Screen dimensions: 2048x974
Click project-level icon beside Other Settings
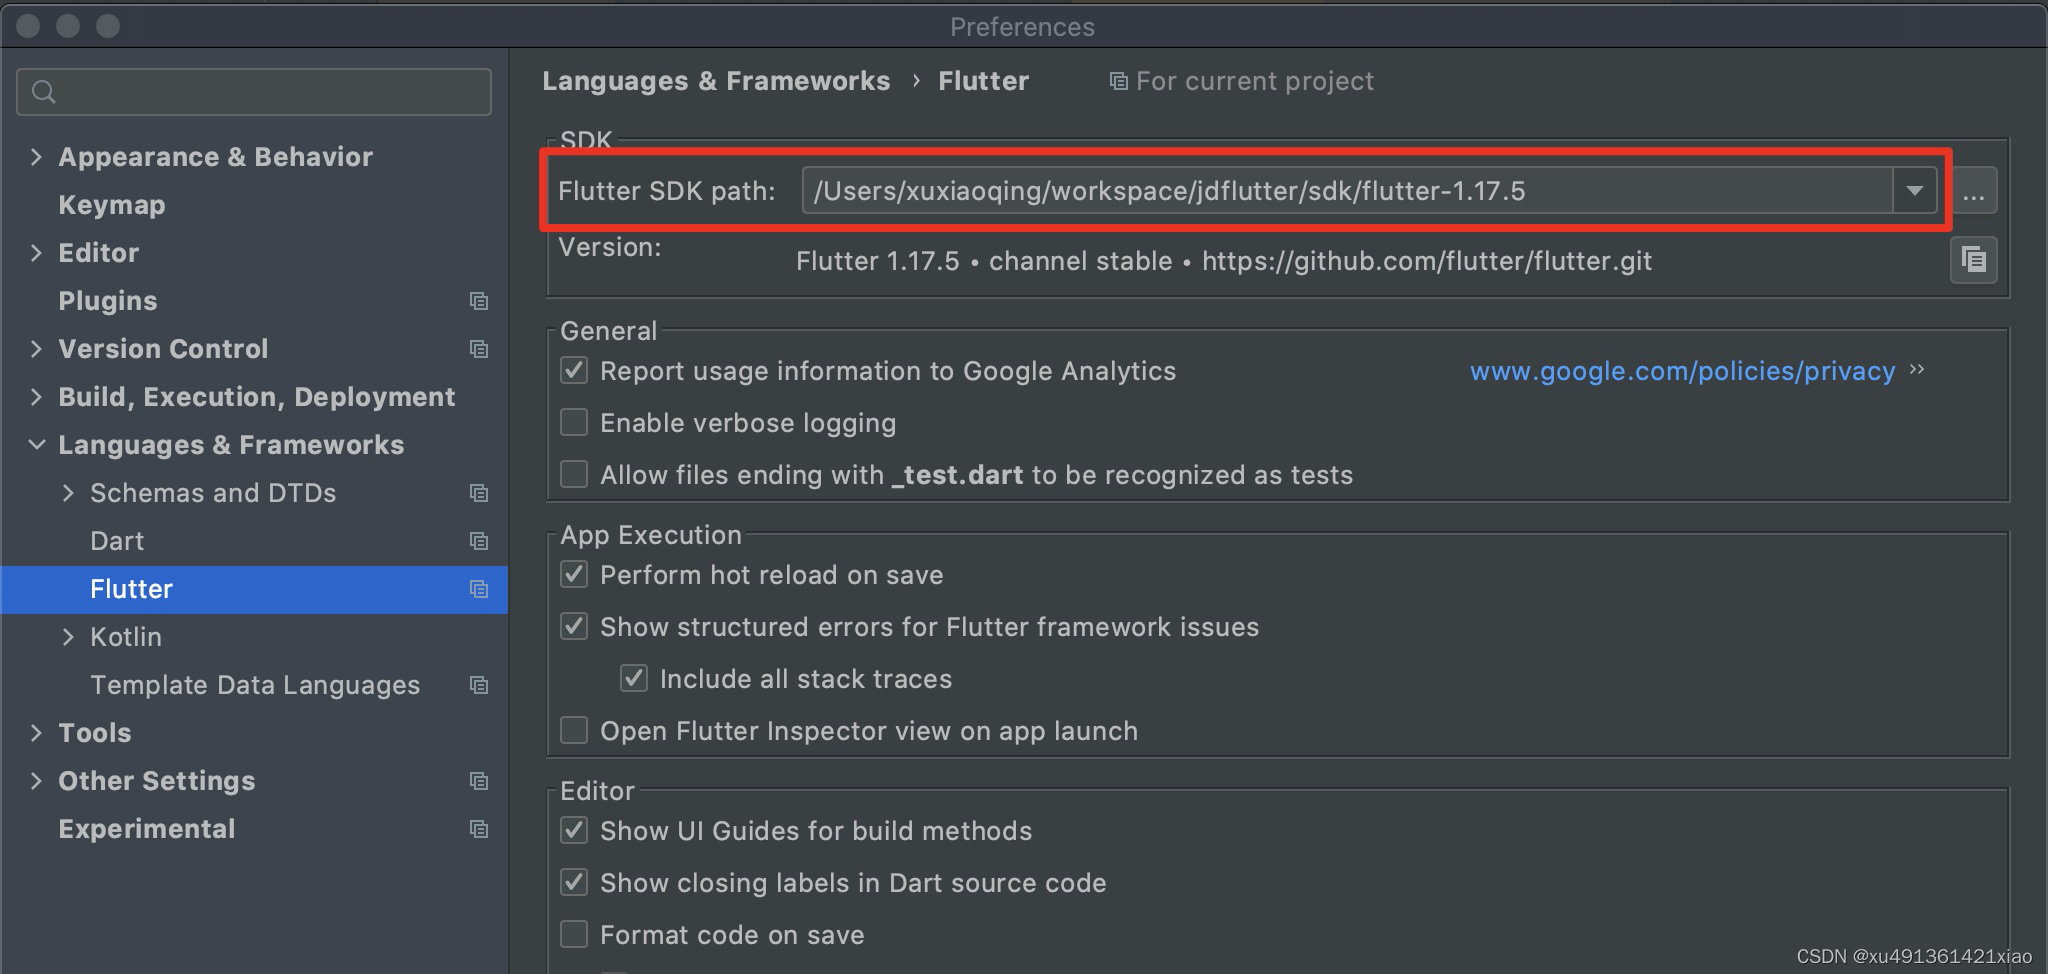pyautogui.click(x=479, y=781)
